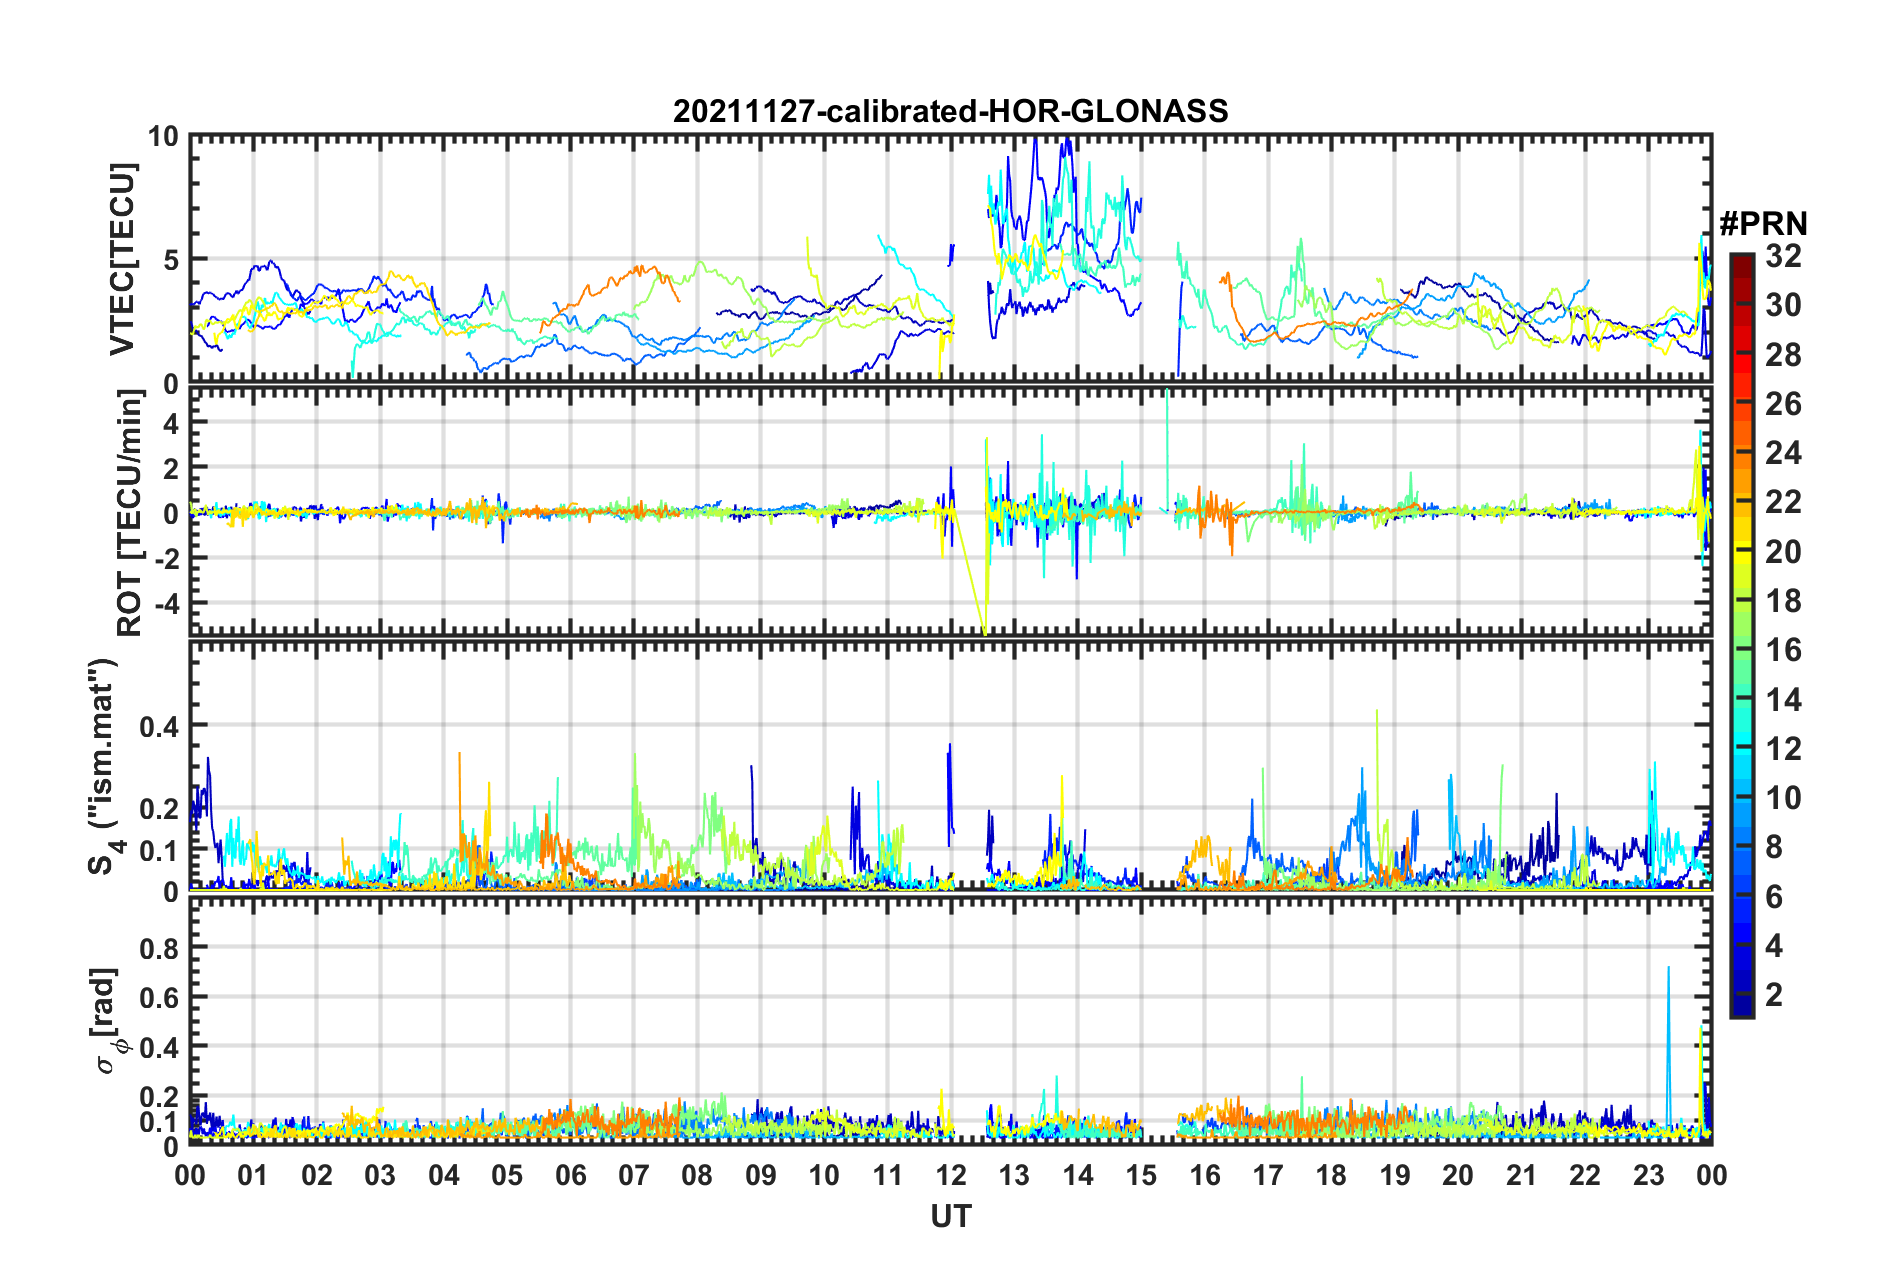The image size is (1902, 1272).
Task: Pick colorbar tick label "28"
Action: click(1783, 355)
